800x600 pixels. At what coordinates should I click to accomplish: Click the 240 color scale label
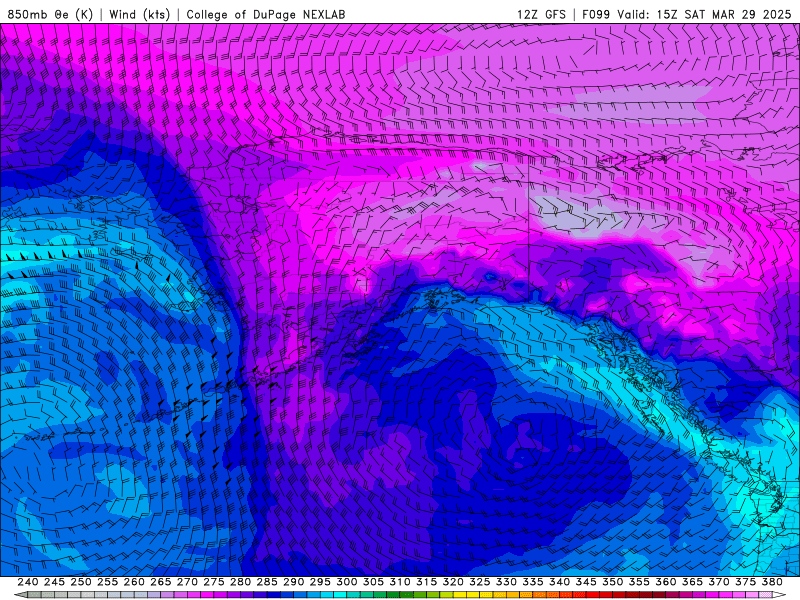click(28, 582)
